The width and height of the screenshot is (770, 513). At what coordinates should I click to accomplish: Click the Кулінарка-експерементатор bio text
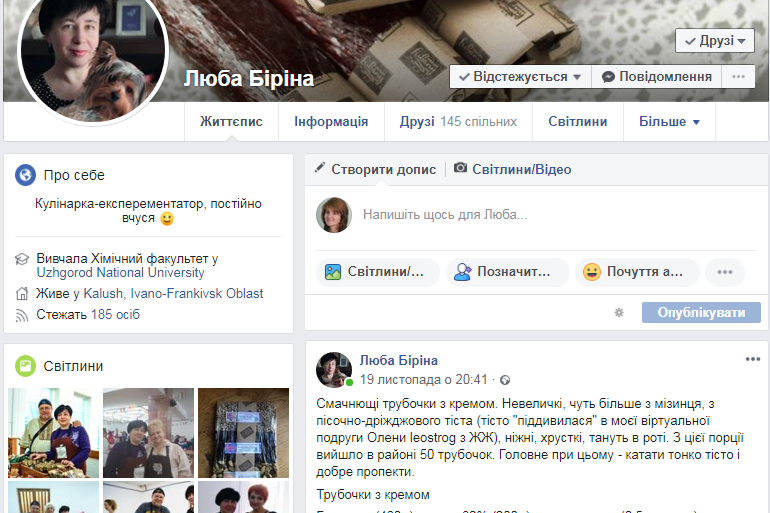point(148,211)
